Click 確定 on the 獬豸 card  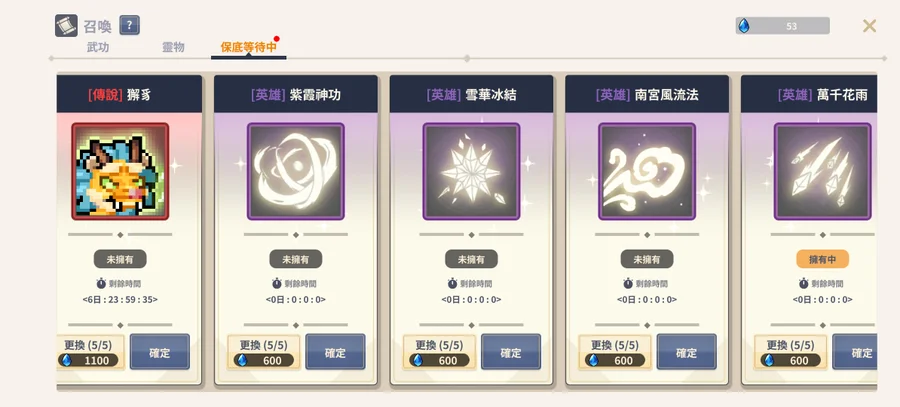point(160,352)
